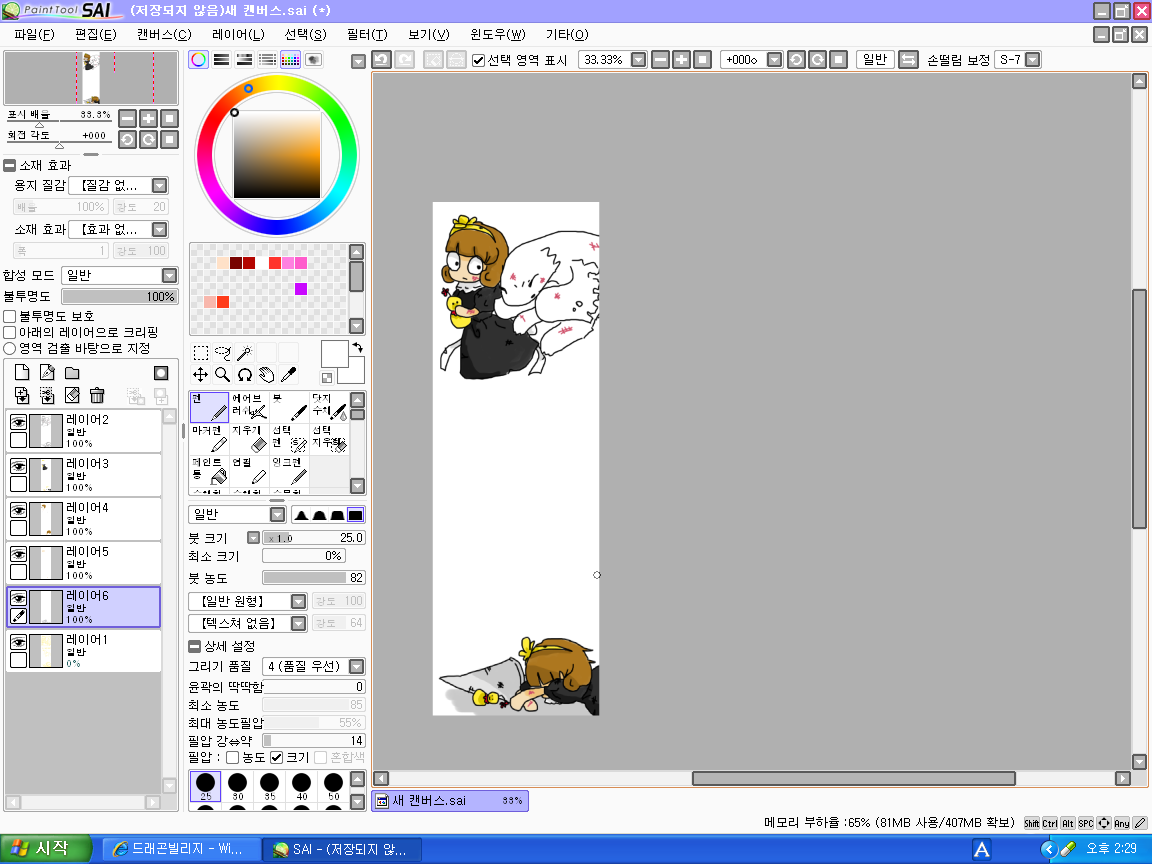The height and width of the screenshot is (864, 1152).
Task: Select the 새 캔버스.sai document tab
Action: click(450, 801)
